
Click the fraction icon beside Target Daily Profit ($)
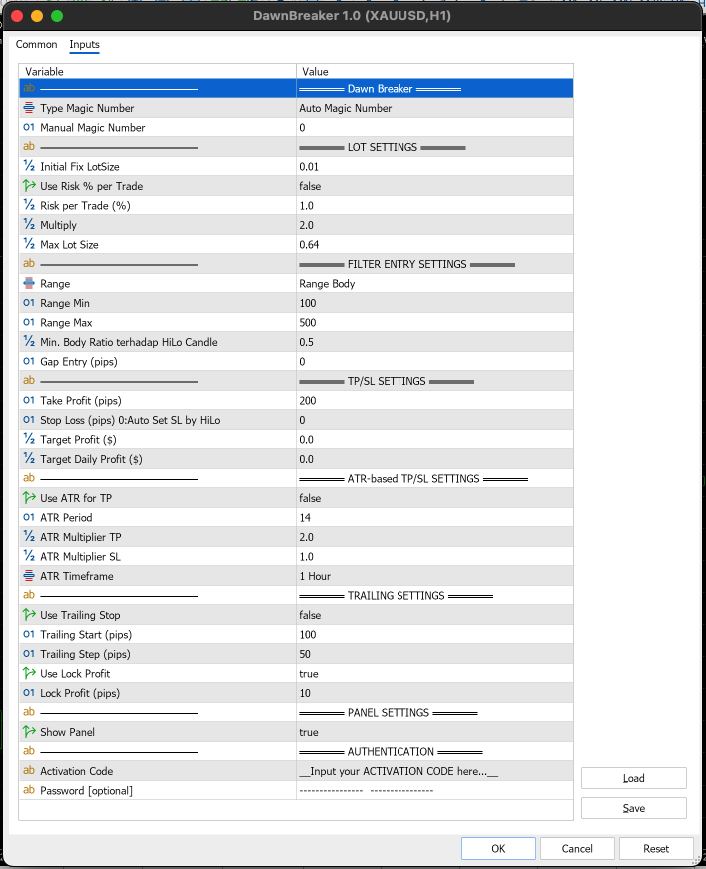[x=29, y=459]
